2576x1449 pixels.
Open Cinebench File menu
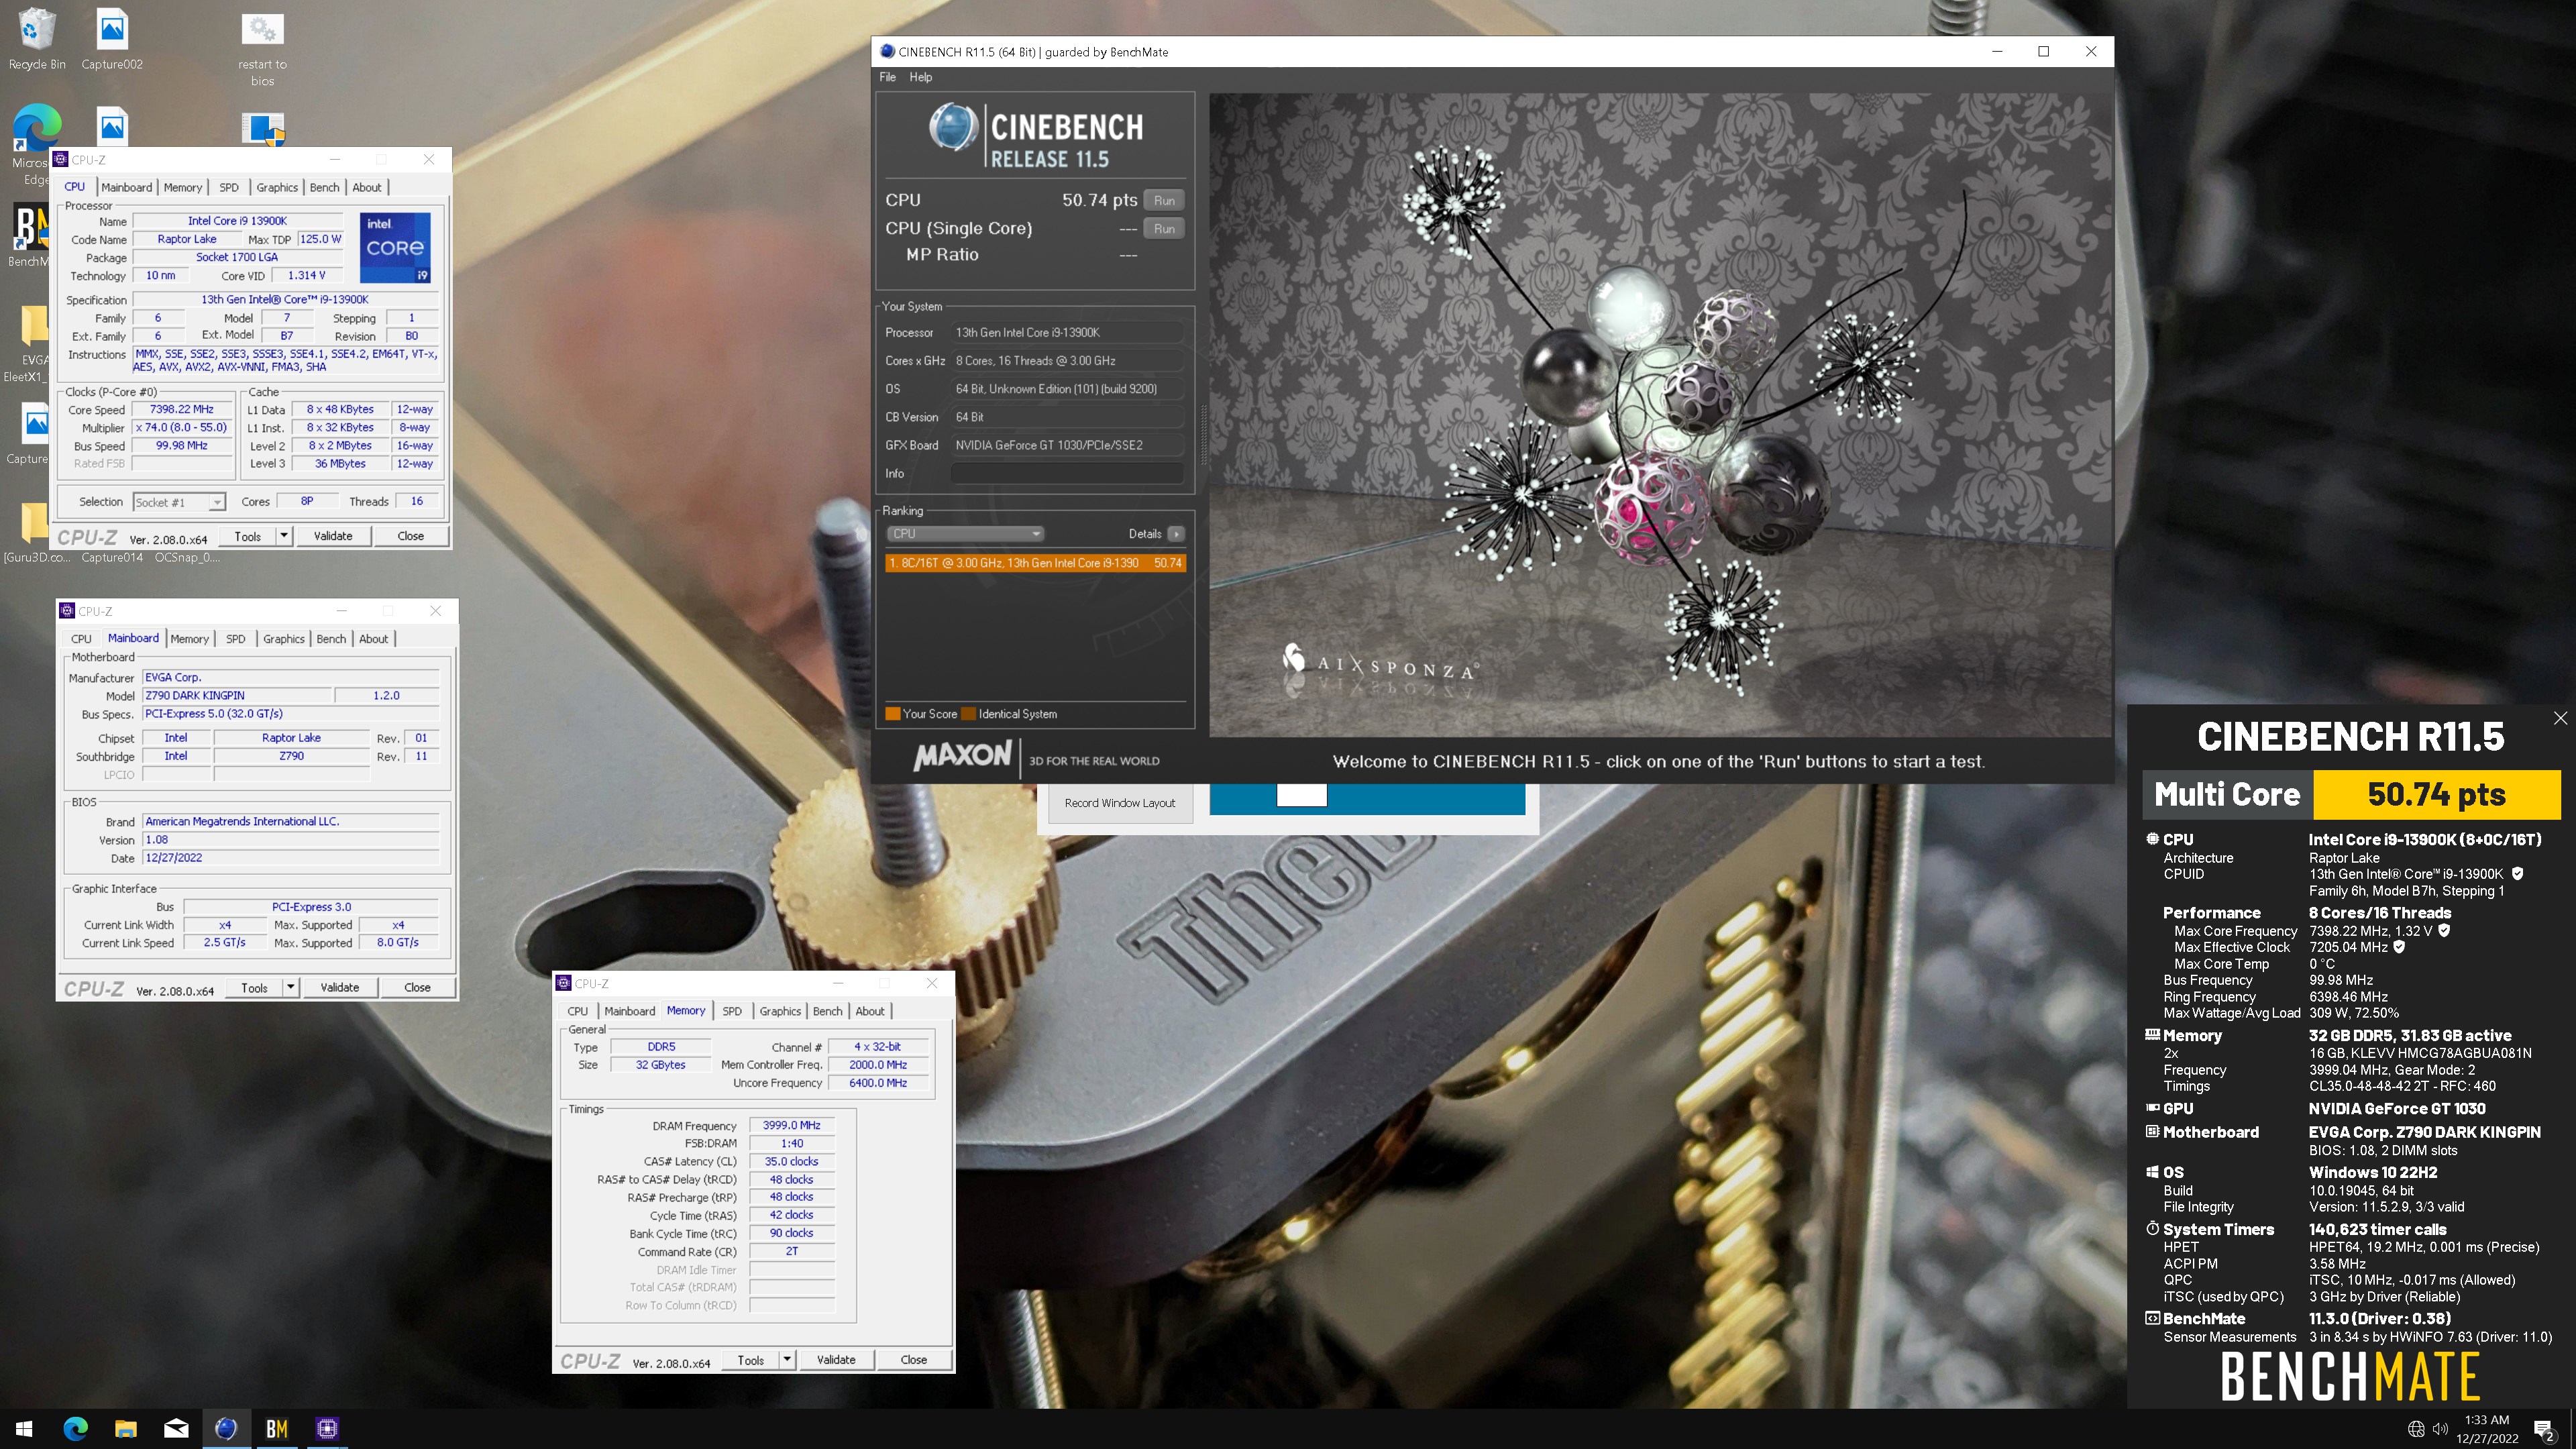[x=887, y=77]
